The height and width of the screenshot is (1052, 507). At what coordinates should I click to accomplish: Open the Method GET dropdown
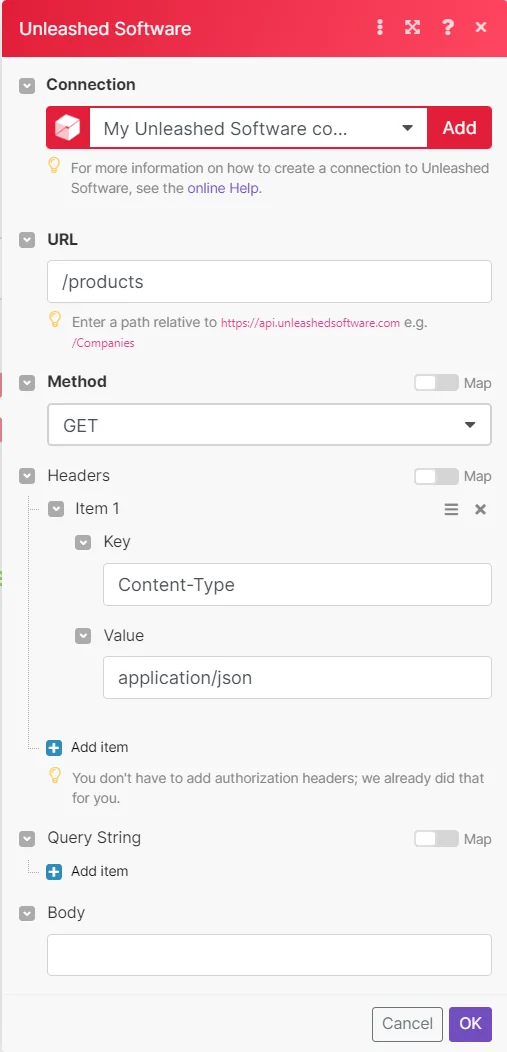(x=269, y=425)
